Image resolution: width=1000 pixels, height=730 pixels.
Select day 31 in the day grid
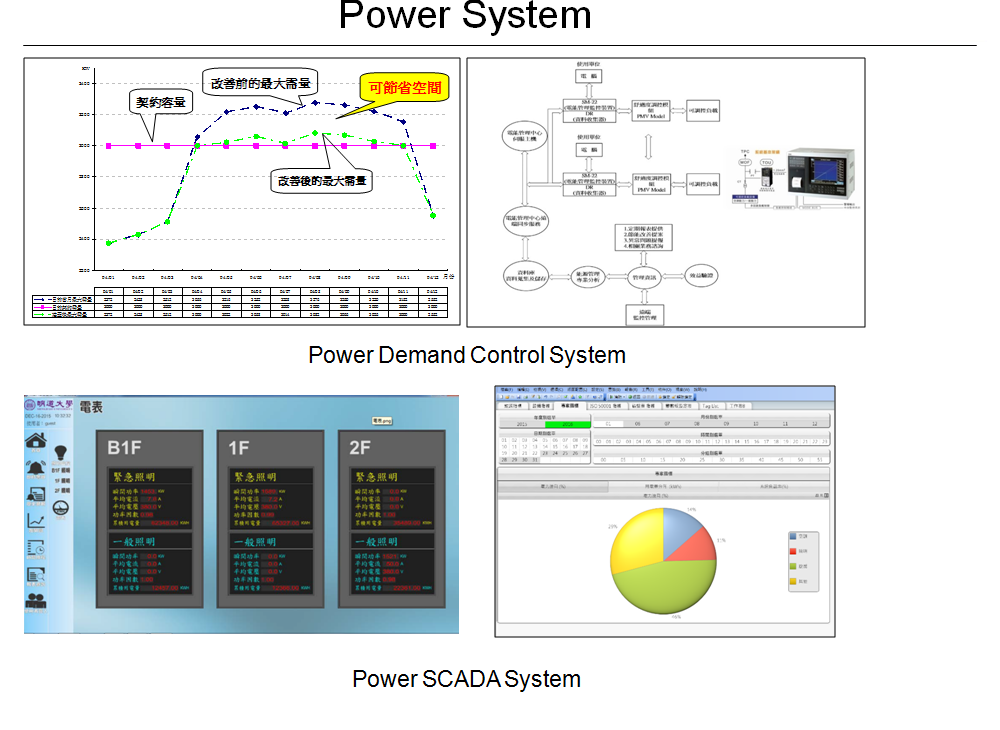pos(535,460)
